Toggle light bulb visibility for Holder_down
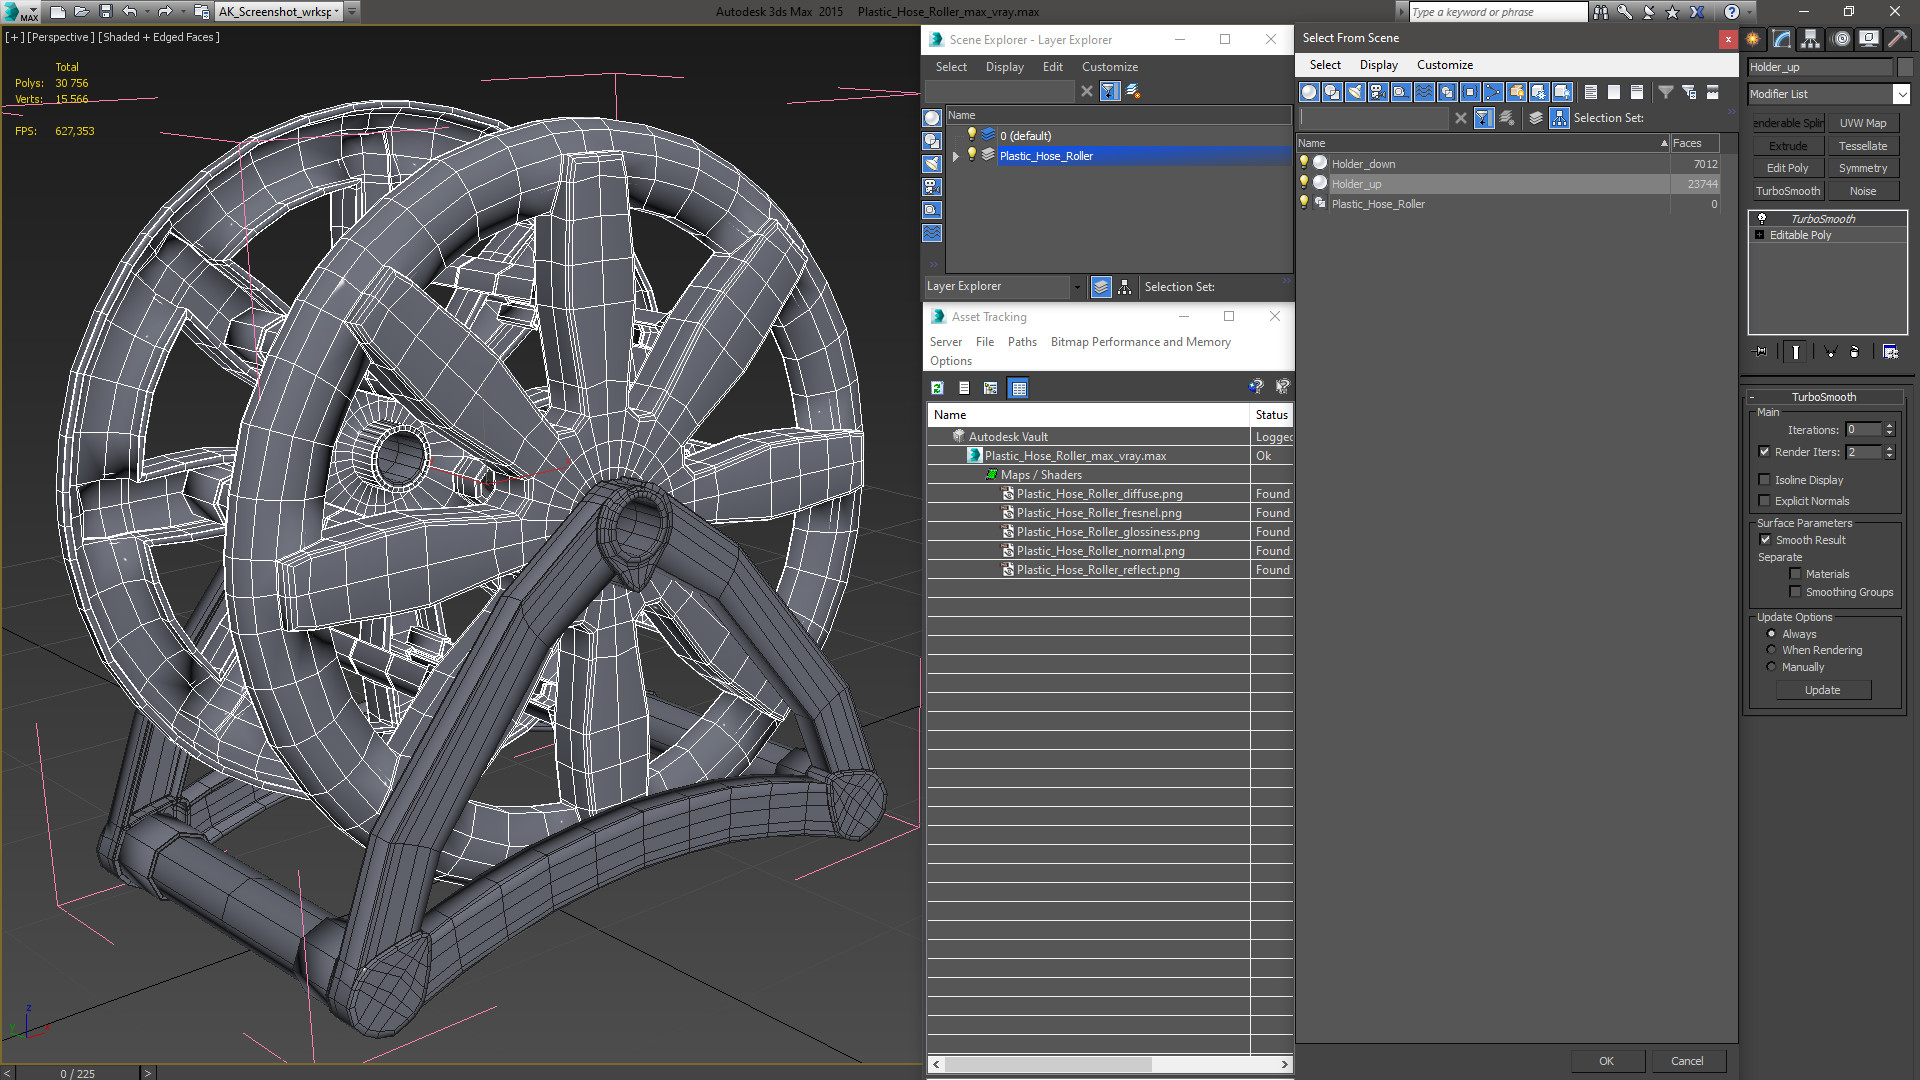Viewport: 1920px width, 1080px height. pyautogui.click(x=1303, y=163)
